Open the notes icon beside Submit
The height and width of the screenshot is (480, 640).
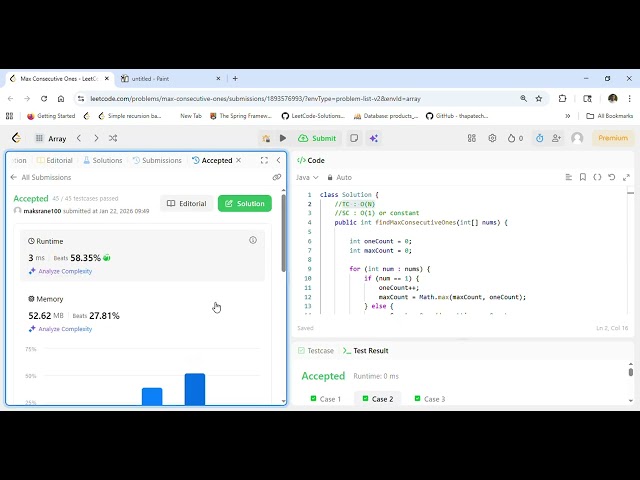[354, 138]
